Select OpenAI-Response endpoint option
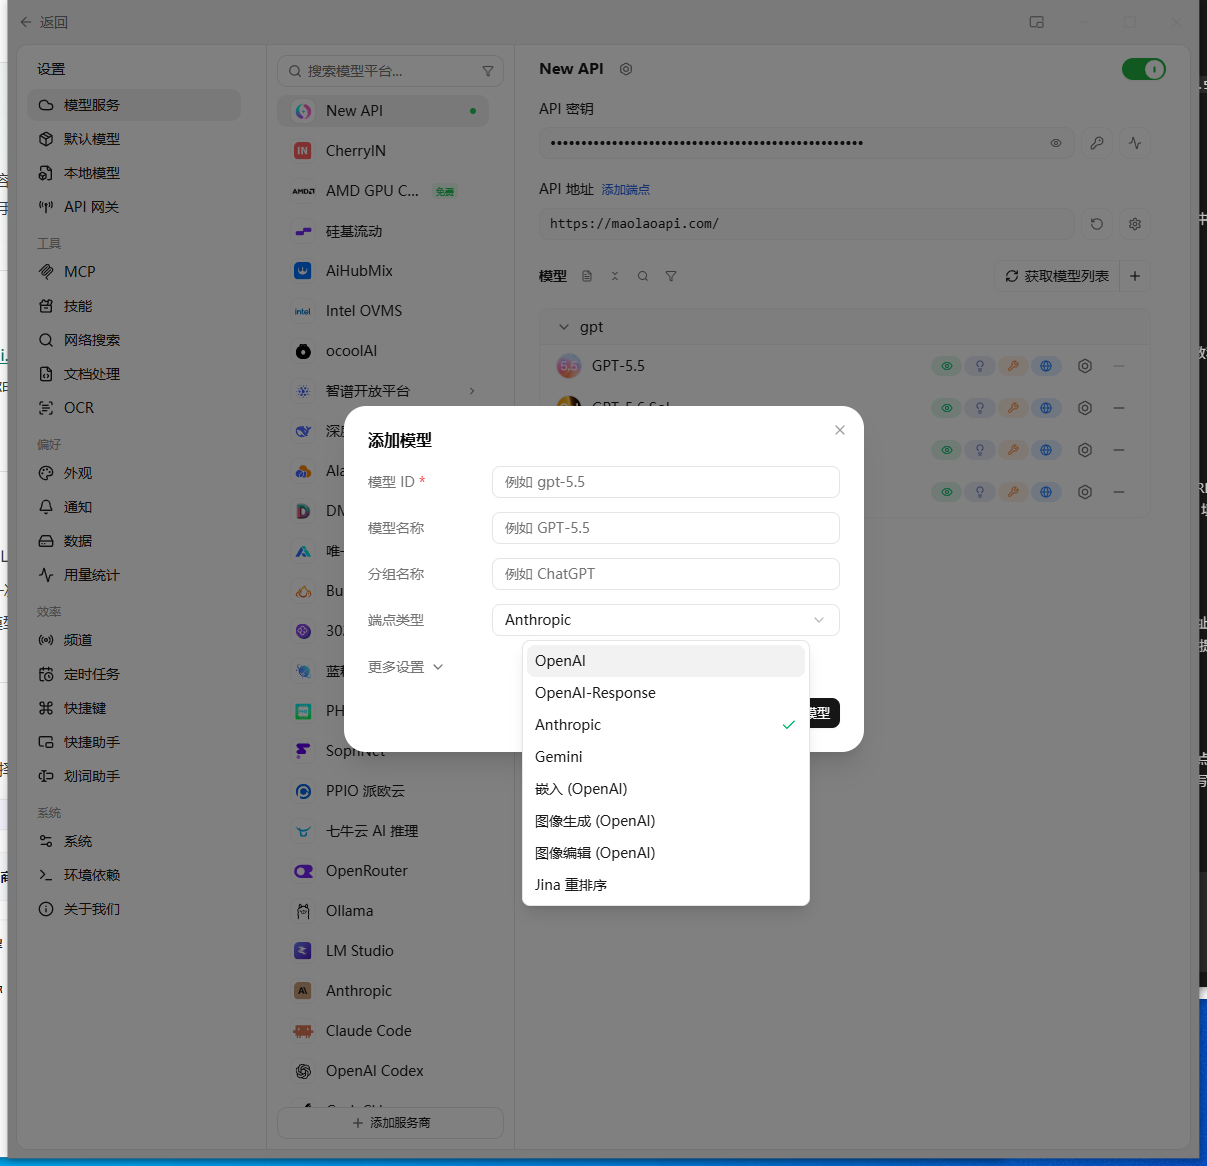The image size is (1207, 1166). coord(666,693)
